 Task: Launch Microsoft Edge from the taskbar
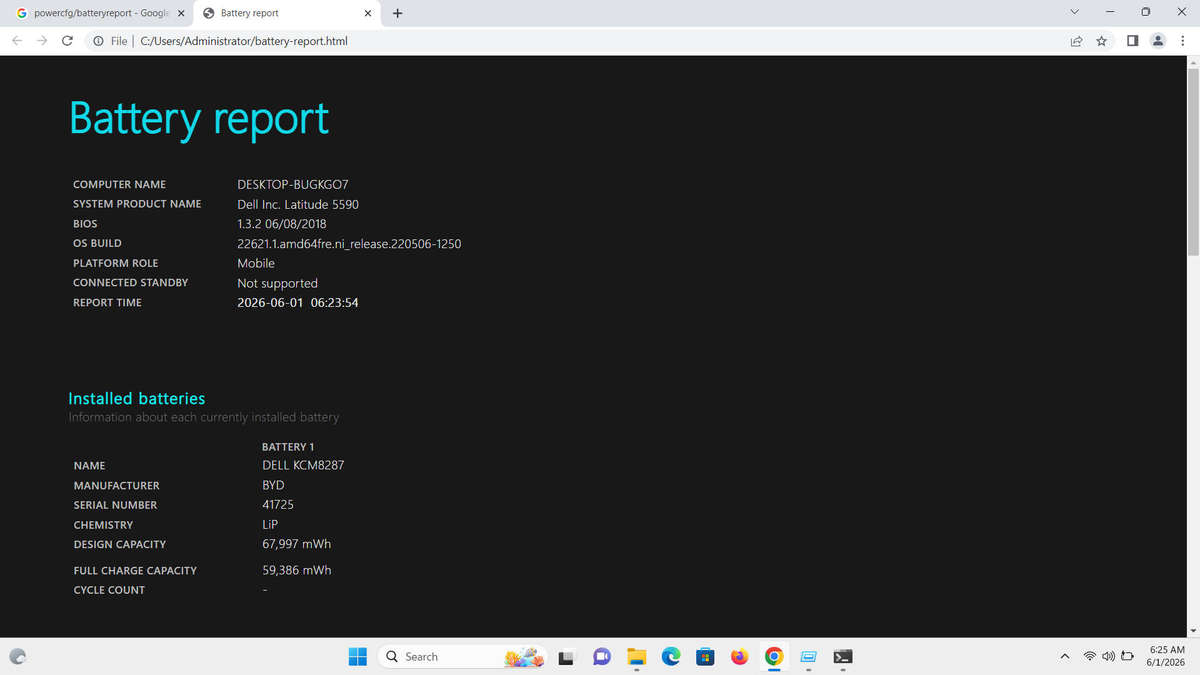(671, 657)
